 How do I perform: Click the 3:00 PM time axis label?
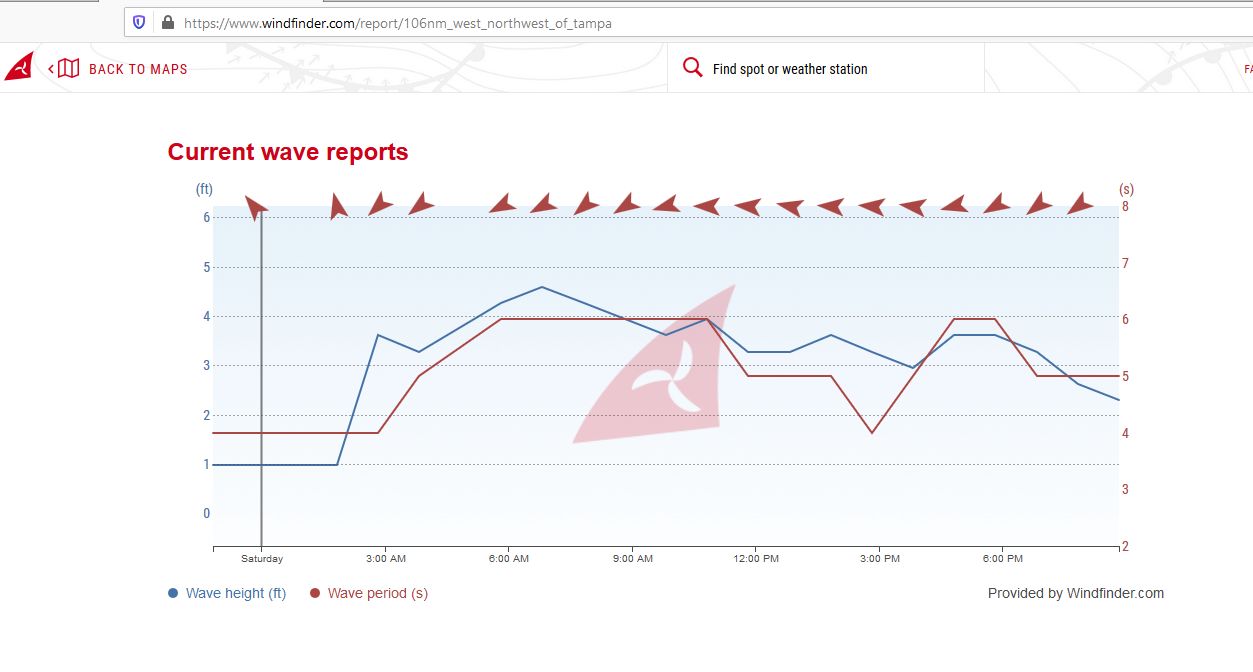(x=879, y=559)
